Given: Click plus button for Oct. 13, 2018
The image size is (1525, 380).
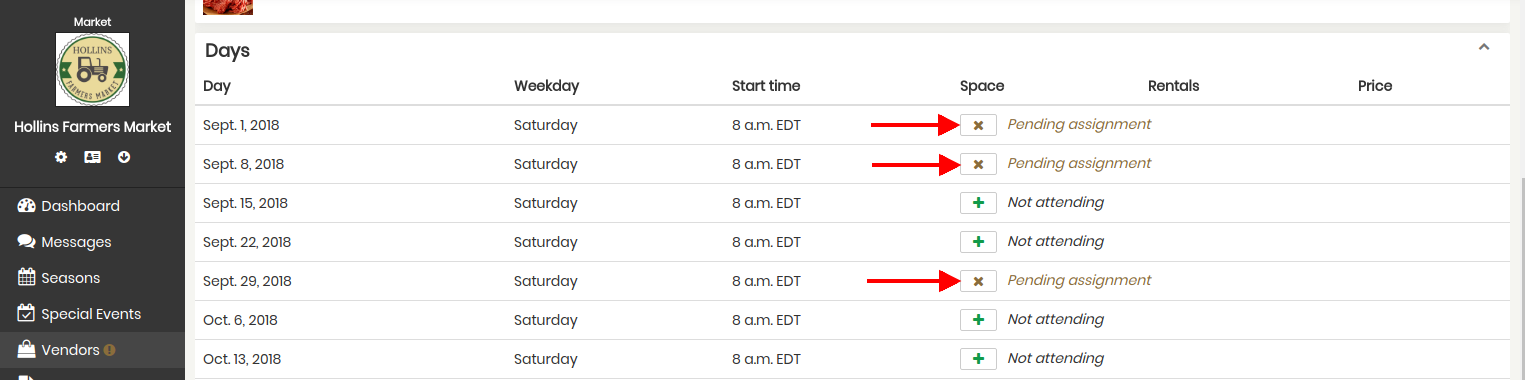Looking at the screenshot, I should (978, 359).
